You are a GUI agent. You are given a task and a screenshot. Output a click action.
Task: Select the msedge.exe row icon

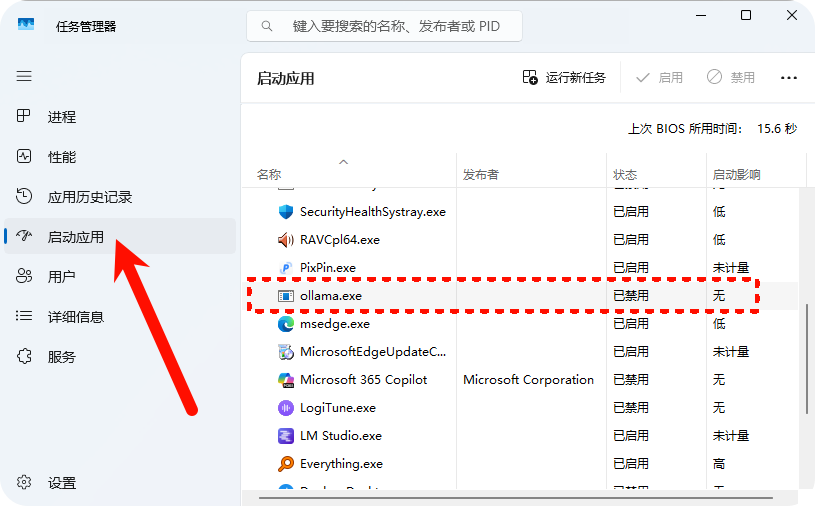coord(285,324)
